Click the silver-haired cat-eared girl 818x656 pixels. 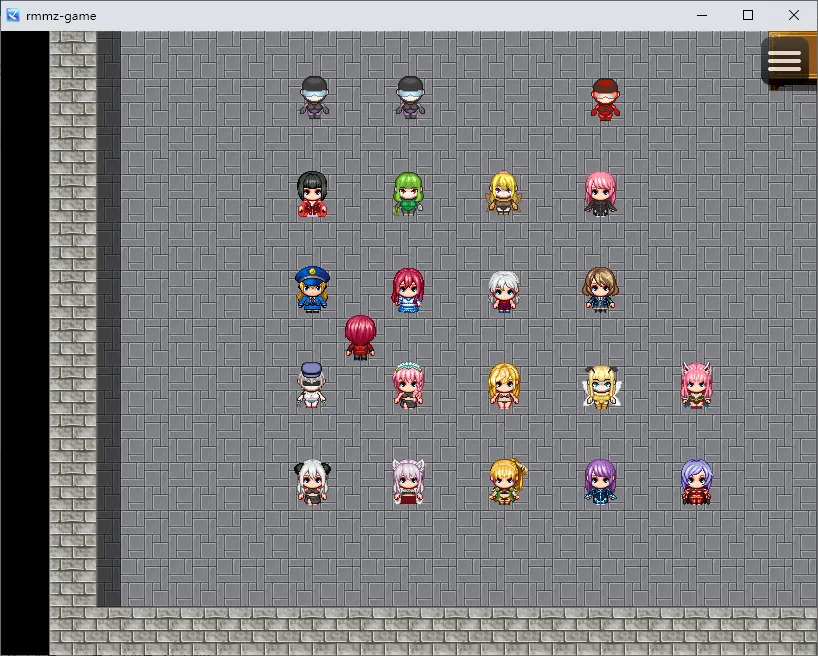point(408,482)
